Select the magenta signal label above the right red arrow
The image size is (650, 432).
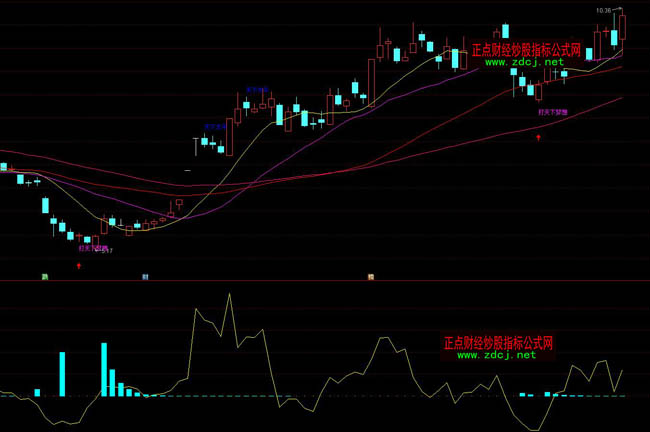tap(552, 113)
